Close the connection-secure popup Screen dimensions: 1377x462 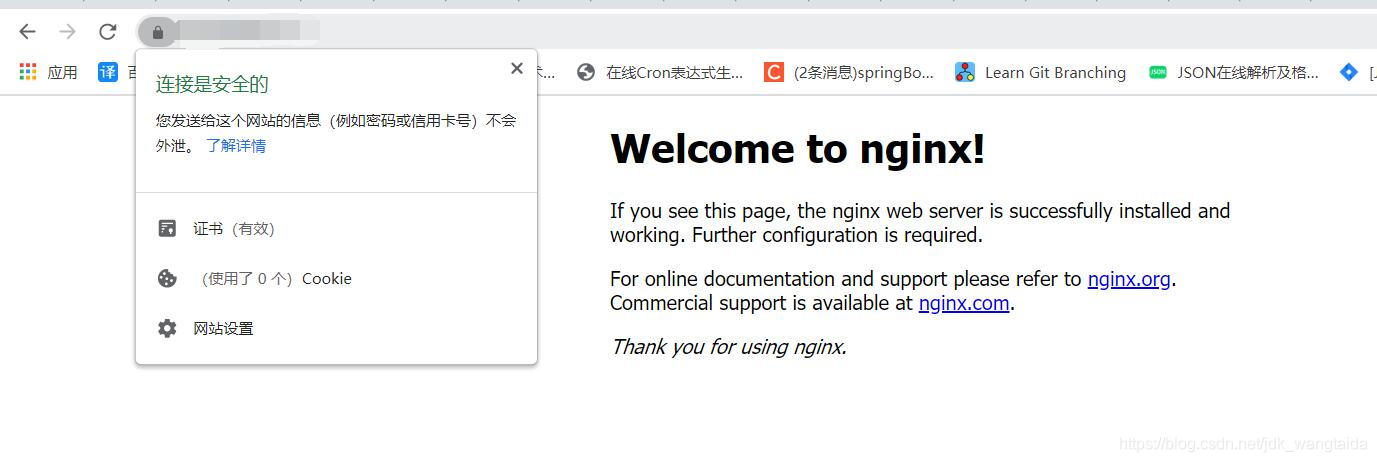pyautogui.click(x=516, y=68)
